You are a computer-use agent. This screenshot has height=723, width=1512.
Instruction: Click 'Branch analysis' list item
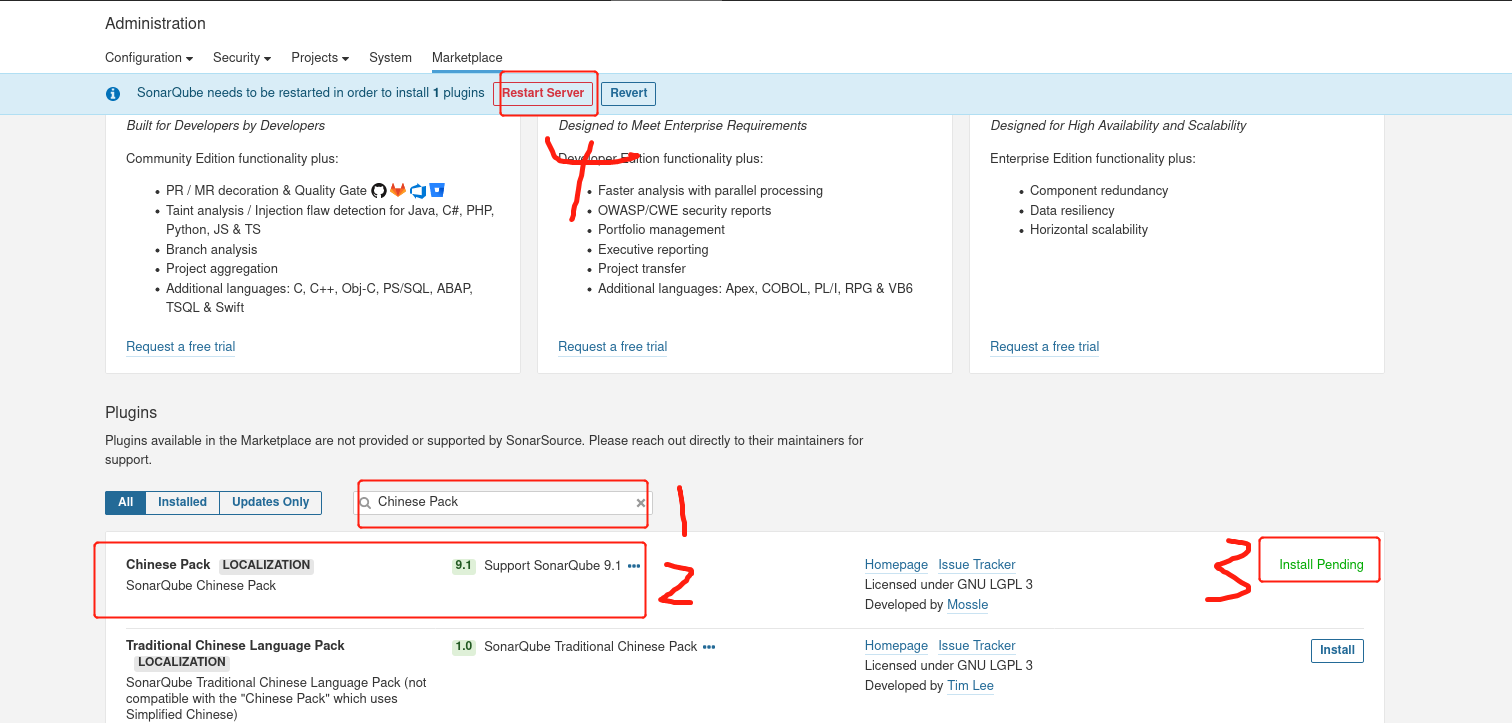[x=212, y=250]
